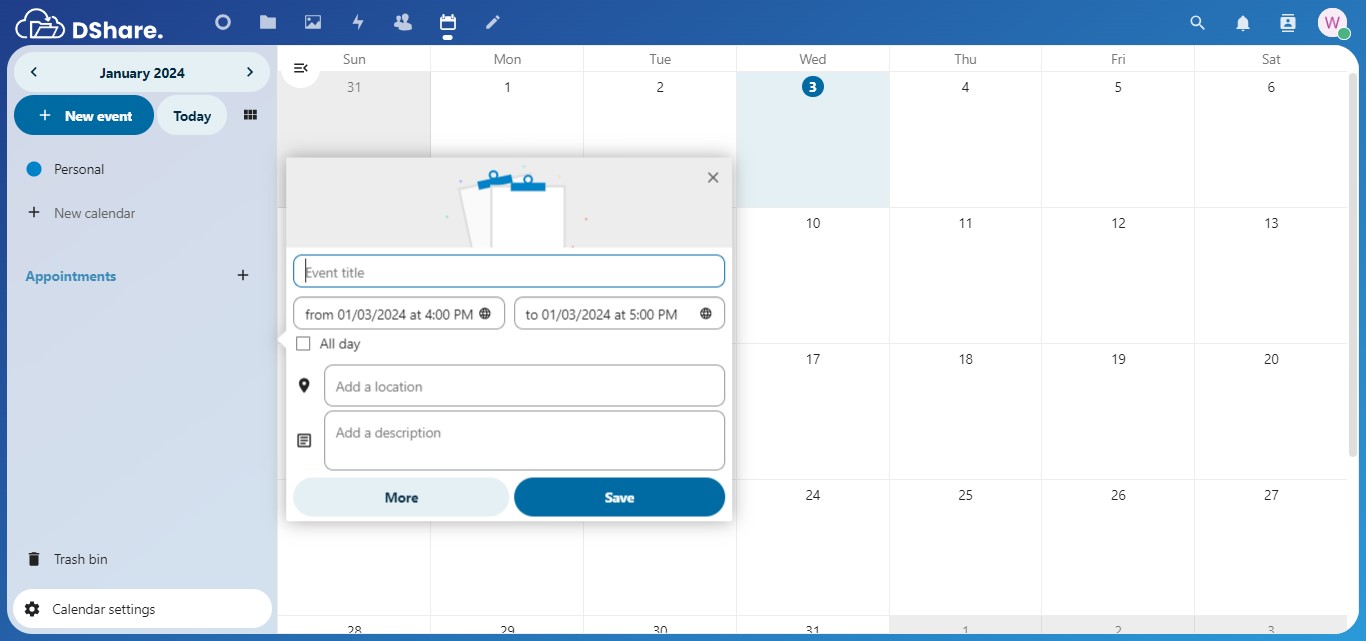The image size is (1366, 641).
Task: Open the Files app icon
Action: 267,22
